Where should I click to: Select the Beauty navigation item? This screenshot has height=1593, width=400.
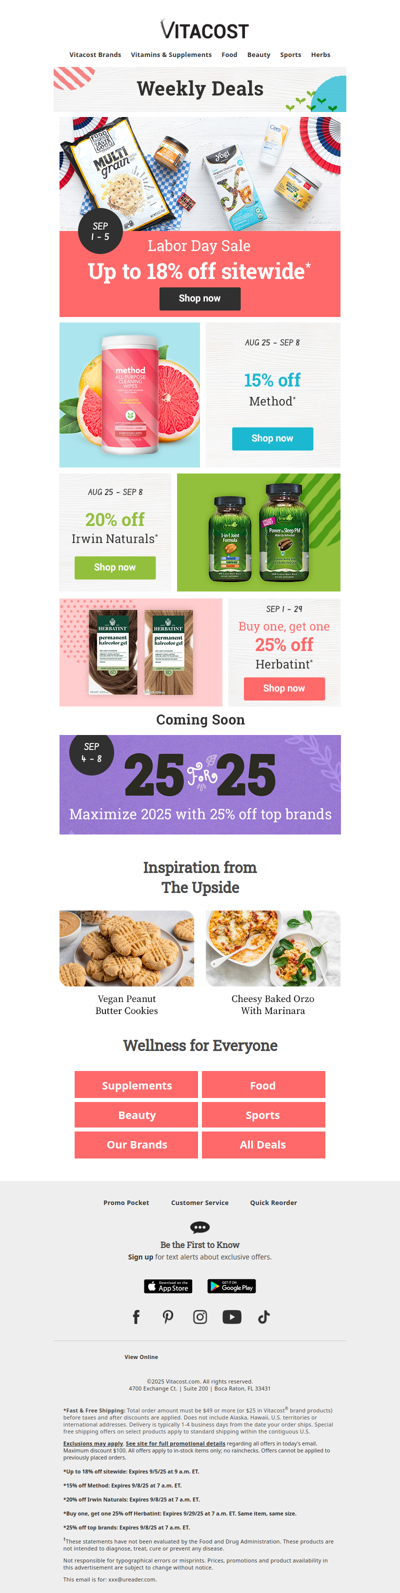(259, 55)
